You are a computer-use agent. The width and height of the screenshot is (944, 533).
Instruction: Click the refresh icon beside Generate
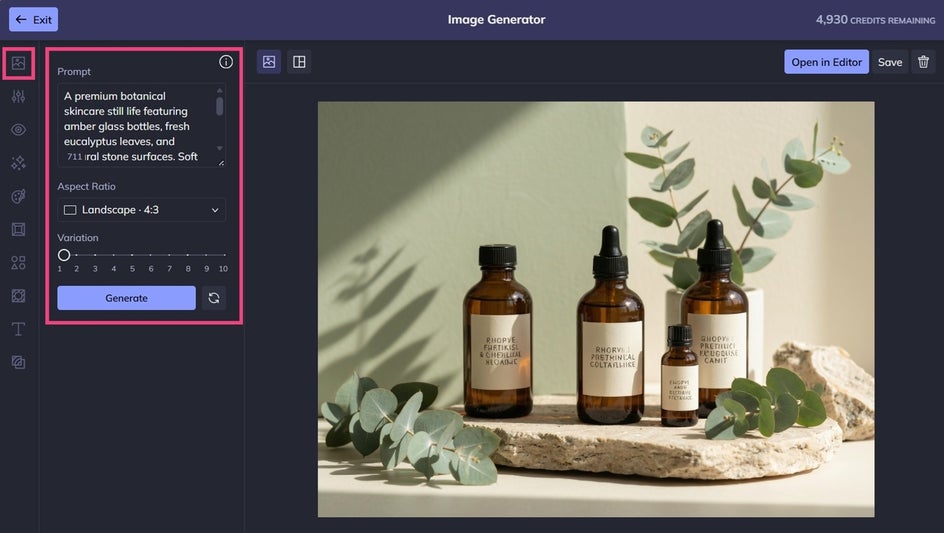coord(214,298)
